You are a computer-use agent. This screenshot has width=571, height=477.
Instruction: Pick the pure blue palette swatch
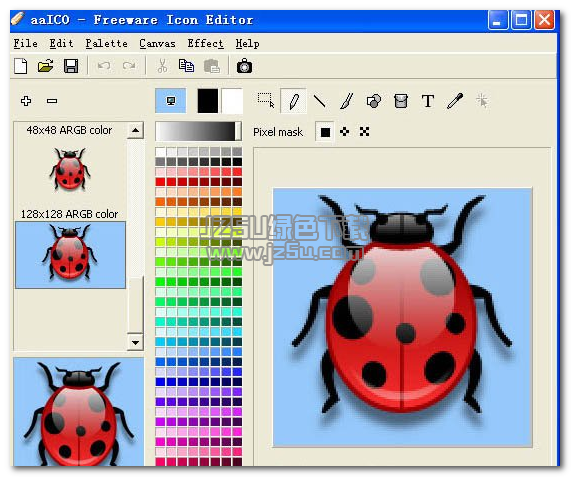[160, 382]
